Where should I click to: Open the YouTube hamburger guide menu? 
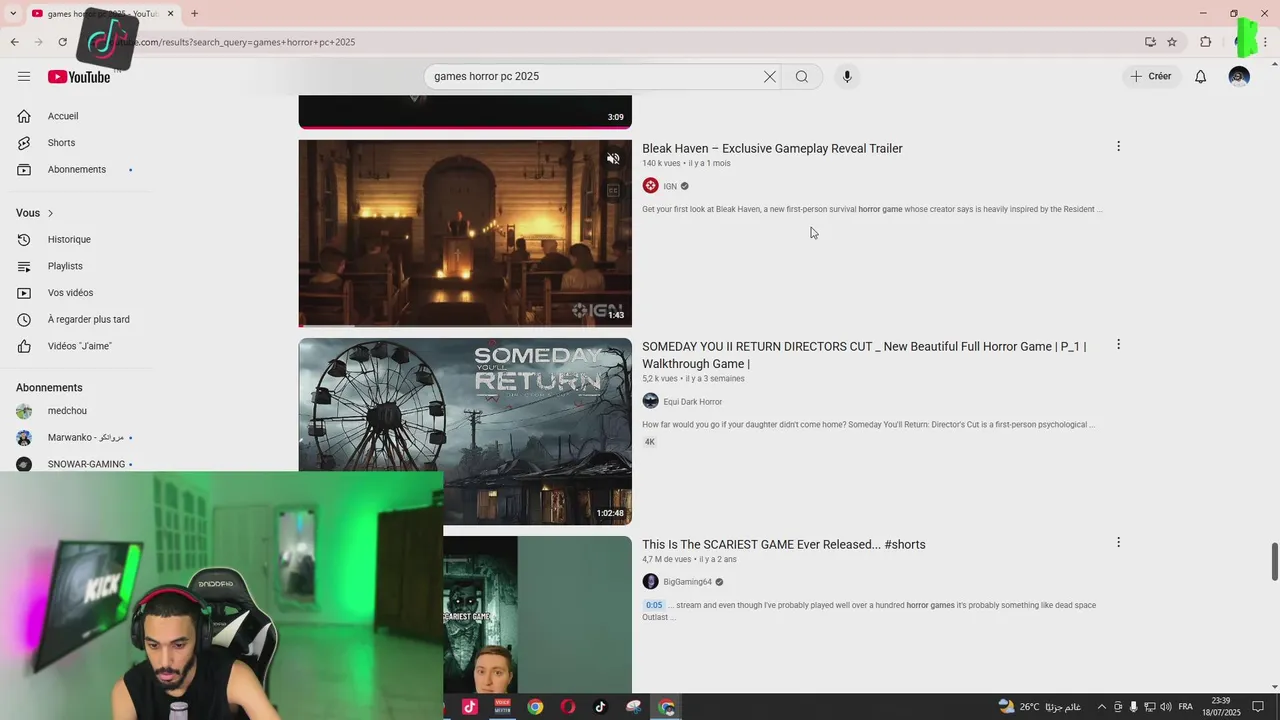24,77
